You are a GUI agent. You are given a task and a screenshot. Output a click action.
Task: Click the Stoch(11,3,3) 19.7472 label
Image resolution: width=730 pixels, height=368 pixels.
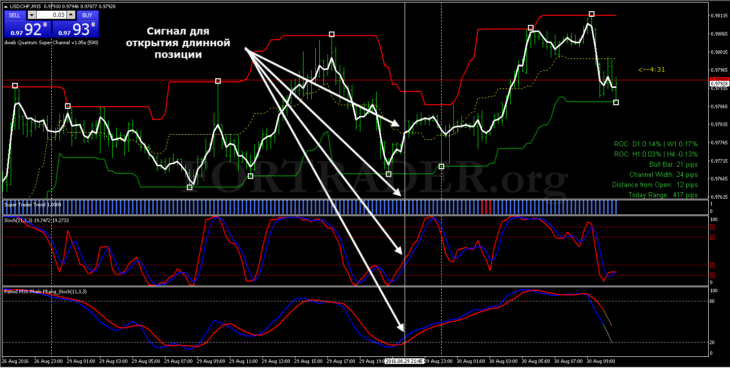point(36,219)
